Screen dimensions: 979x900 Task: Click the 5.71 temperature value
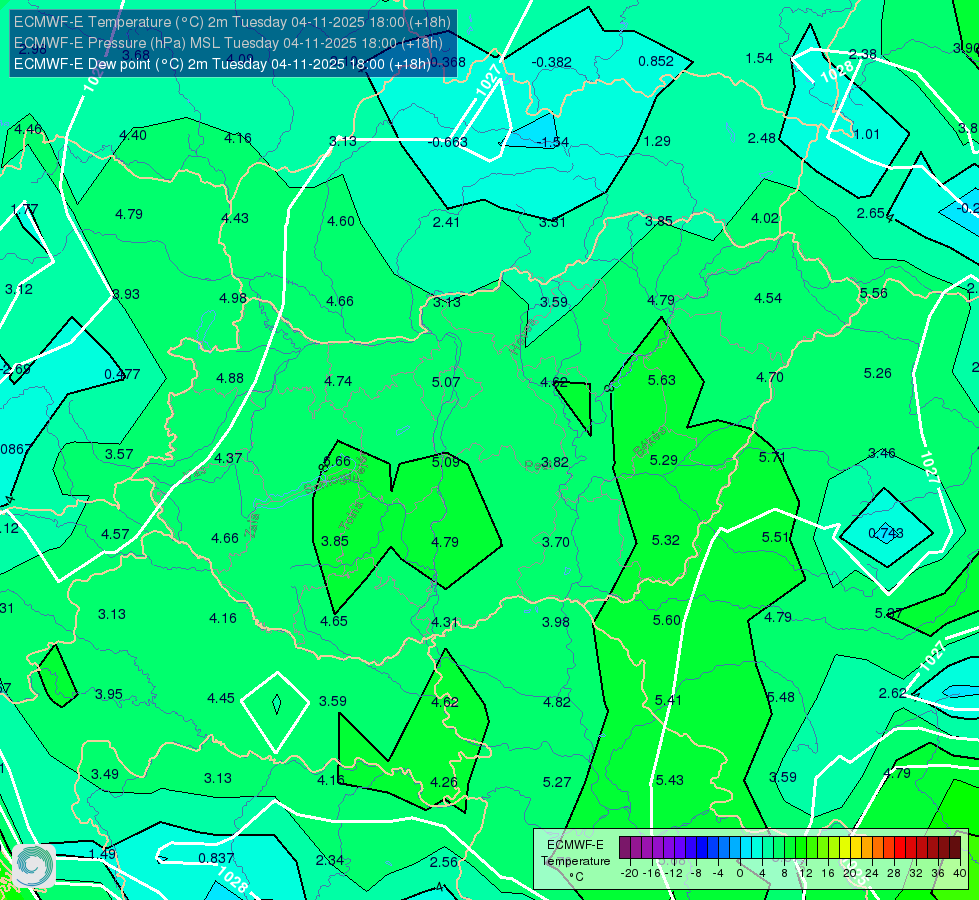(x=772, y=457)
